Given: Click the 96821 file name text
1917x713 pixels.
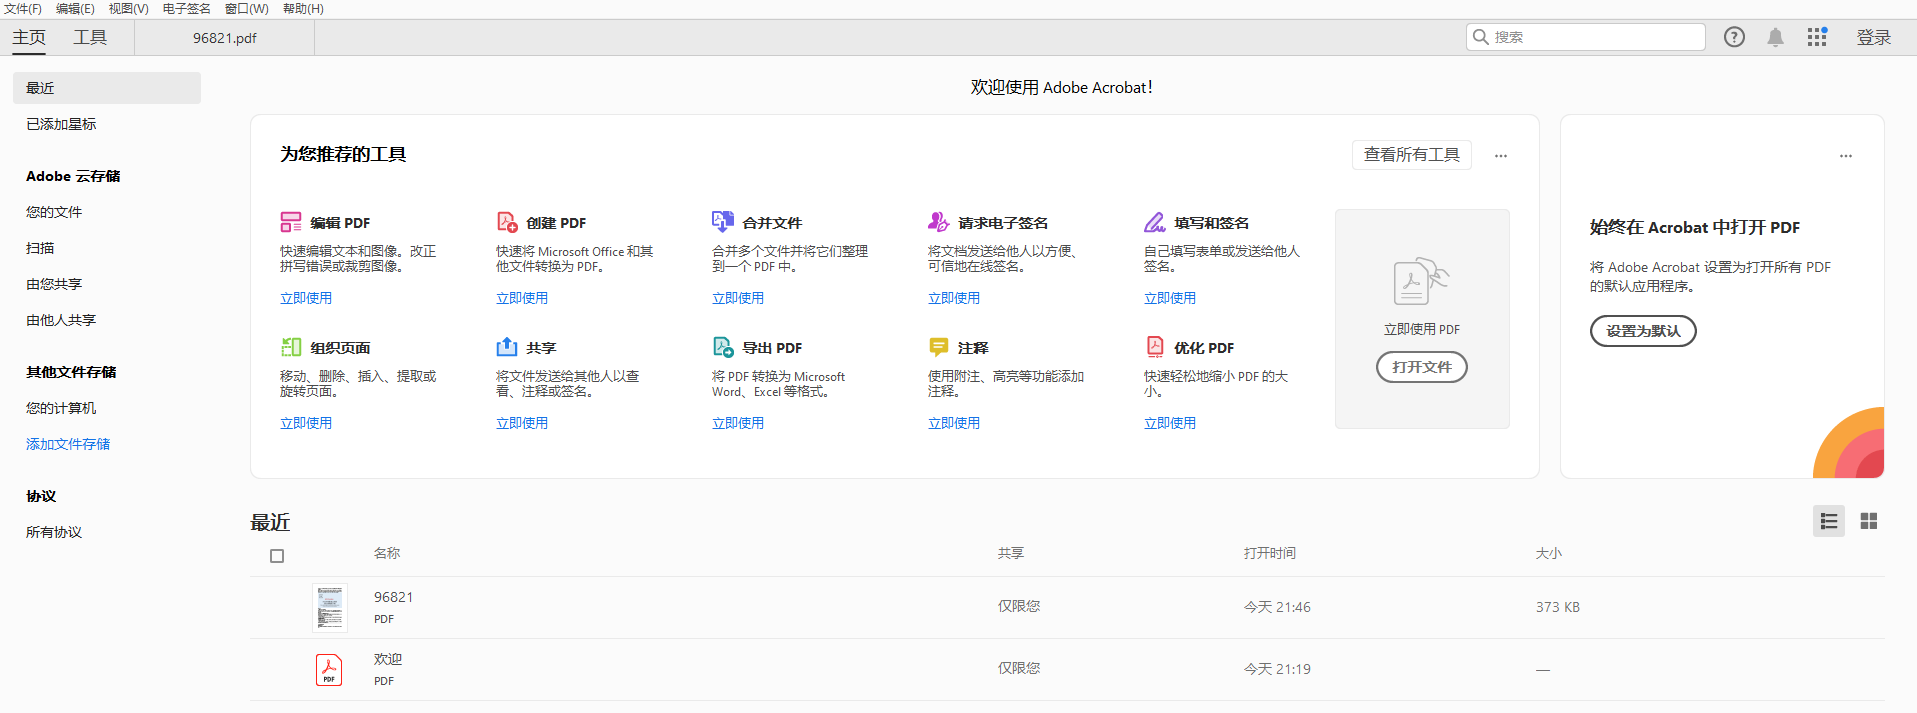Looking at the screenshot, I should click(393, 597).
